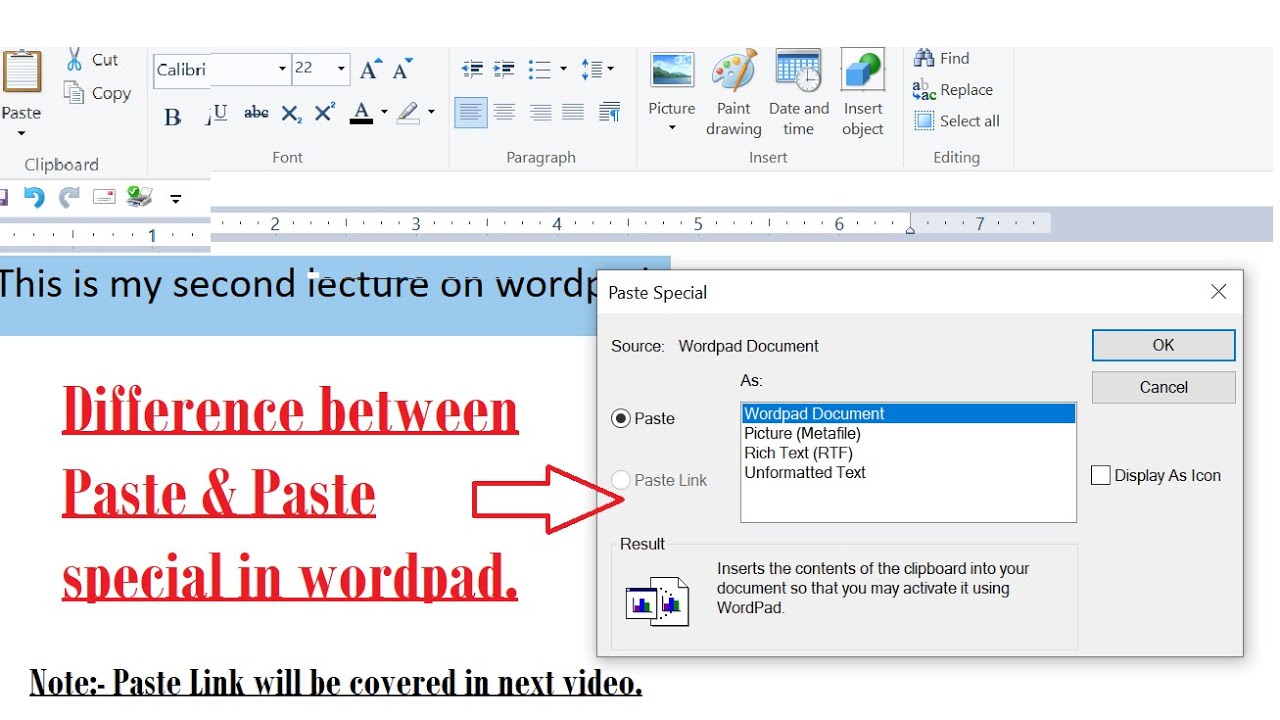This screenshot has width=1280, height=720.
Task: Select the Paste Link radio button
Action: (x=621, y=480)
